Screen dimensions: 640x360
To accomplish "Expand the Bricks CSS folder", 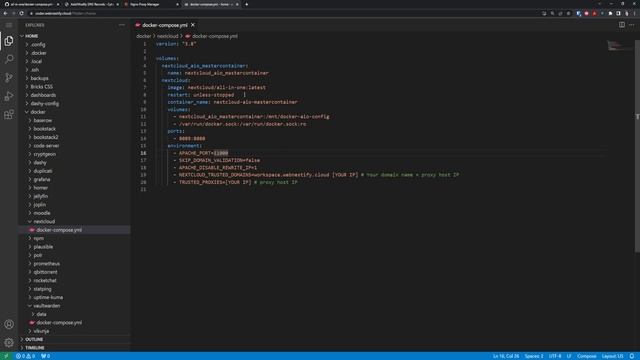I will (x=75, y=87).
